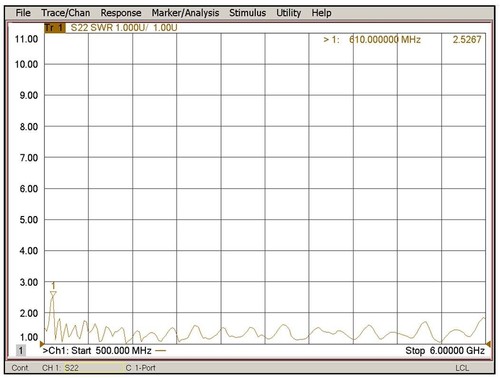This screenshot has height=378, width=500.
Task: Click the Start 500.000 MHz label
Action: pos(111,350)
